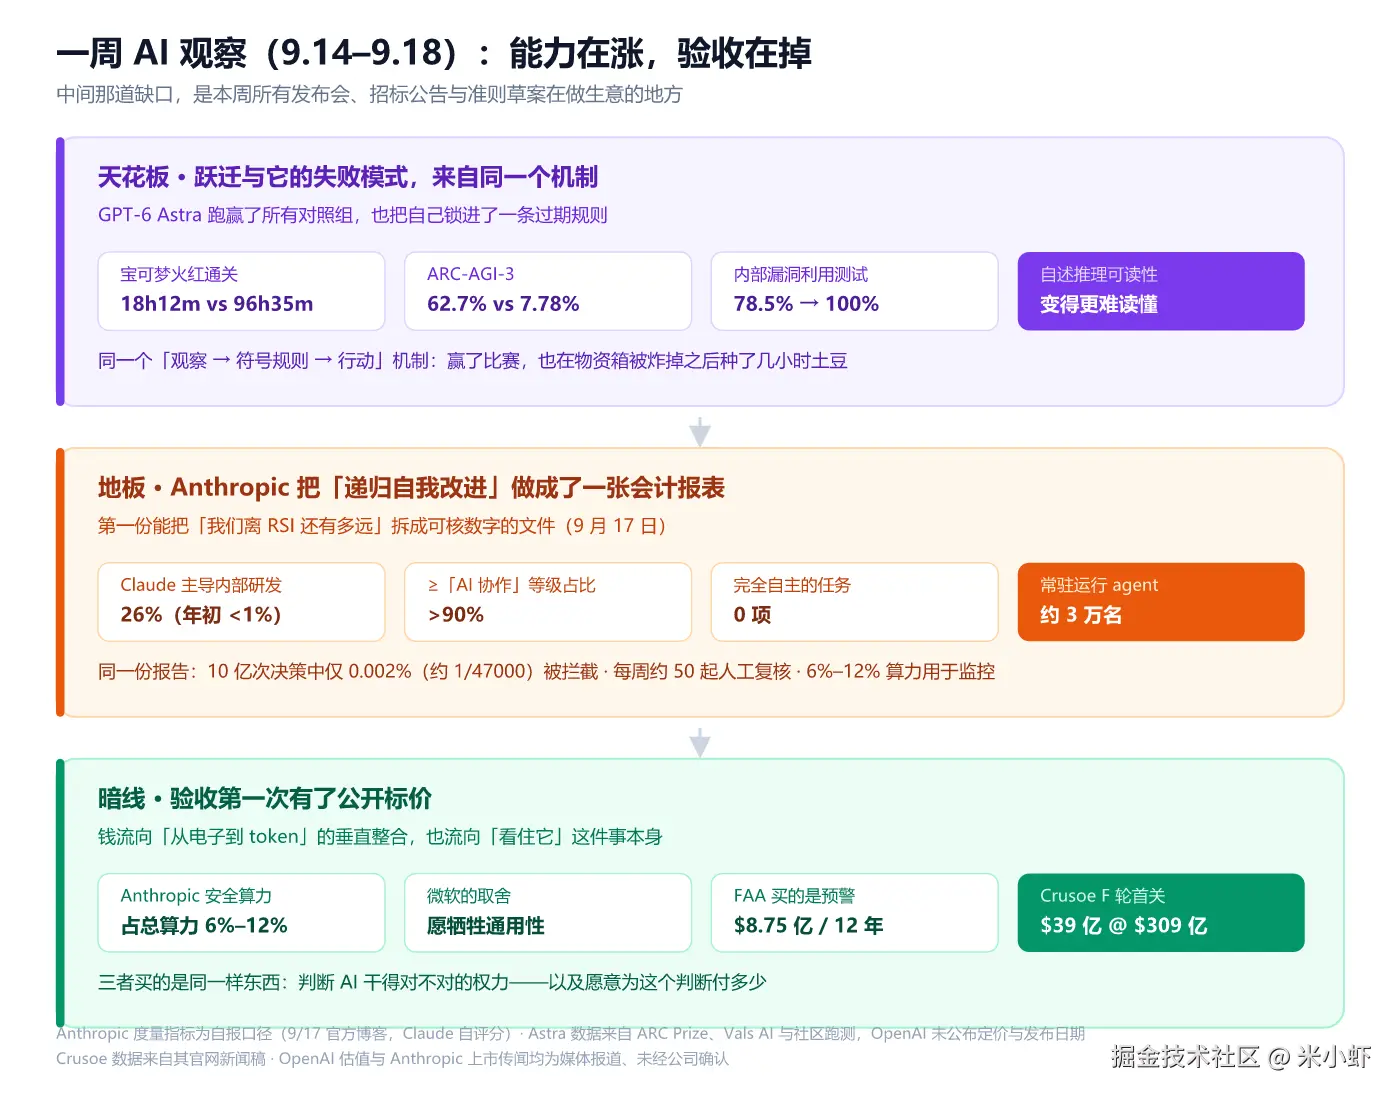Click the value '26%（年初 <1%）'

201,615
